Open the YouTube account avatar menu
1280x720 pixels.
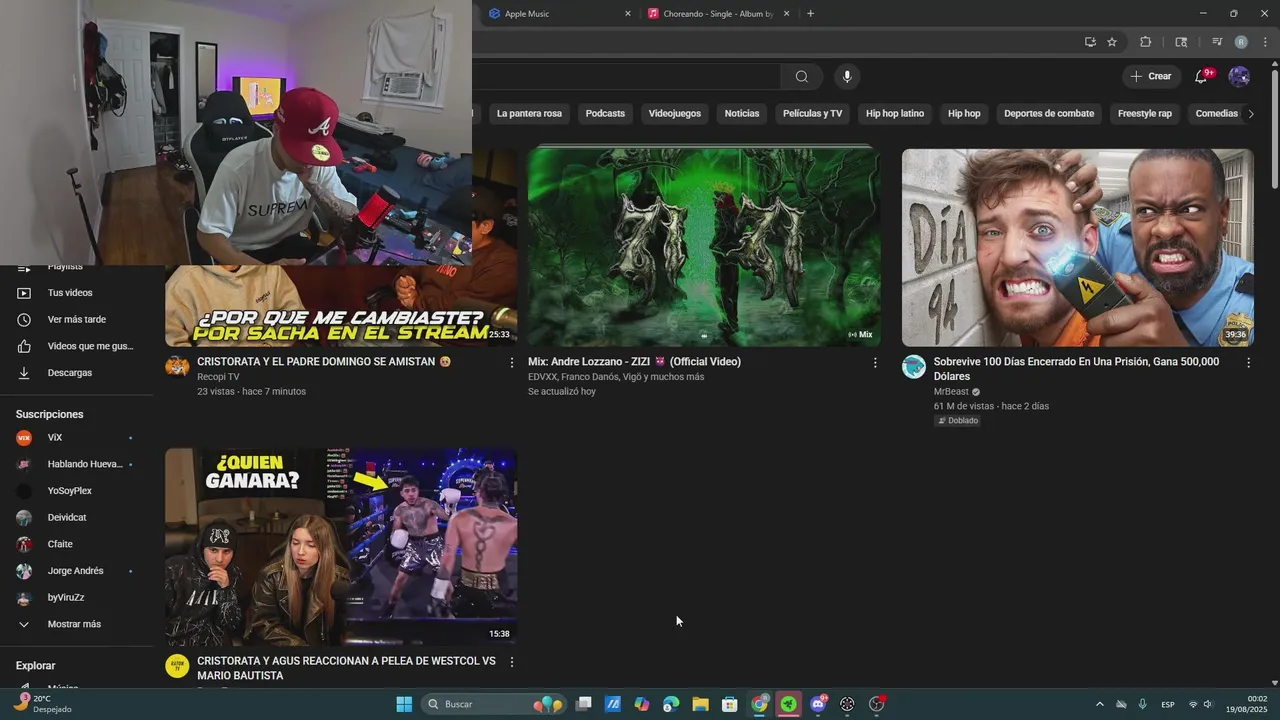coord(1239,77)
